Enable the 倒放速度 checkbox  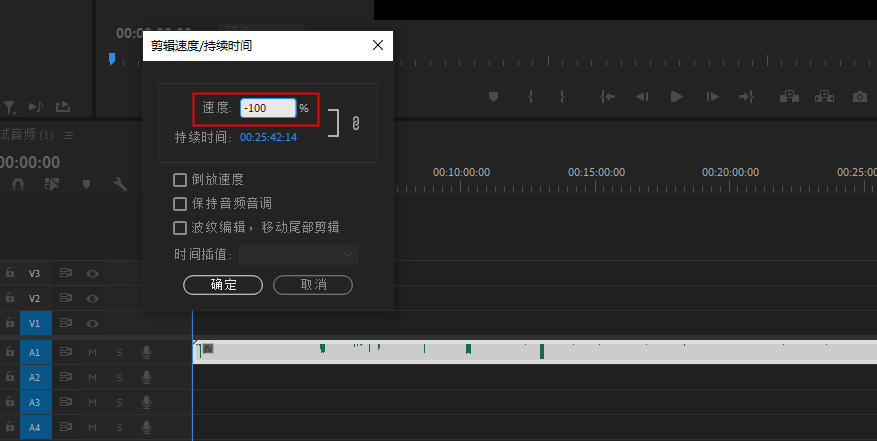pos(180,180)
